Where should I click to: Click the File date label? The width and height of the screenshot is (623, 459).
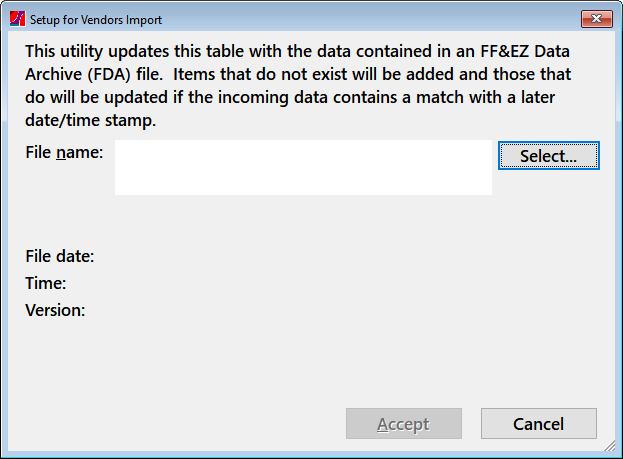60,256
